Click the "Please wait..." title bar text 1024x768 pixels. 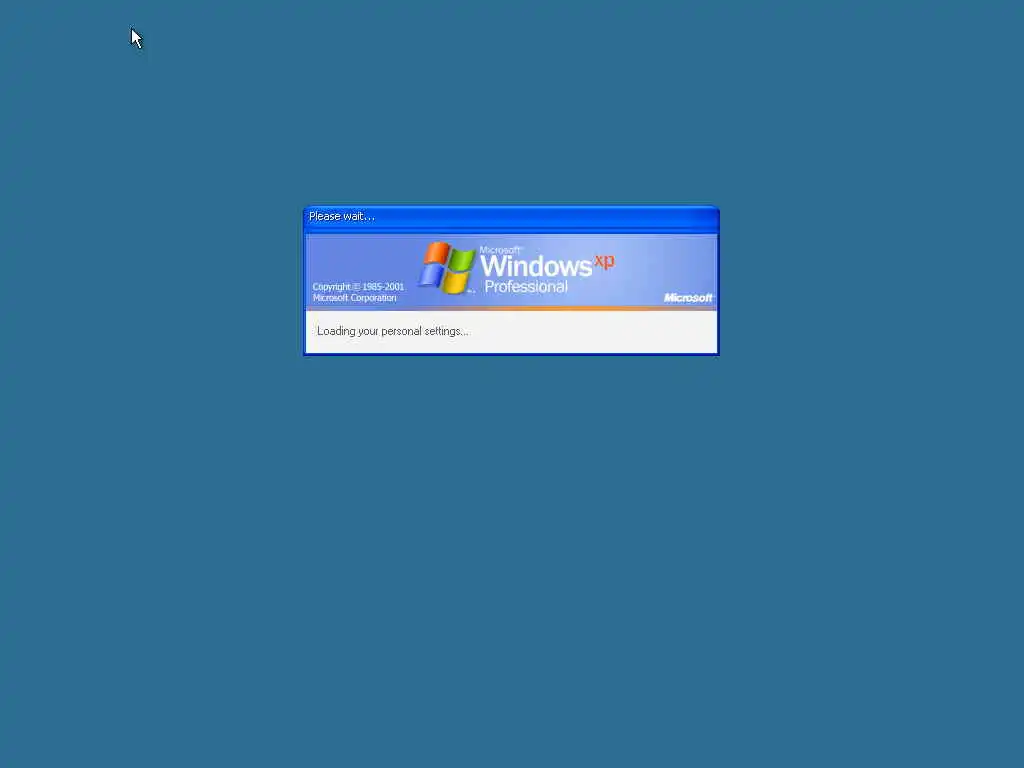[342, 216]
